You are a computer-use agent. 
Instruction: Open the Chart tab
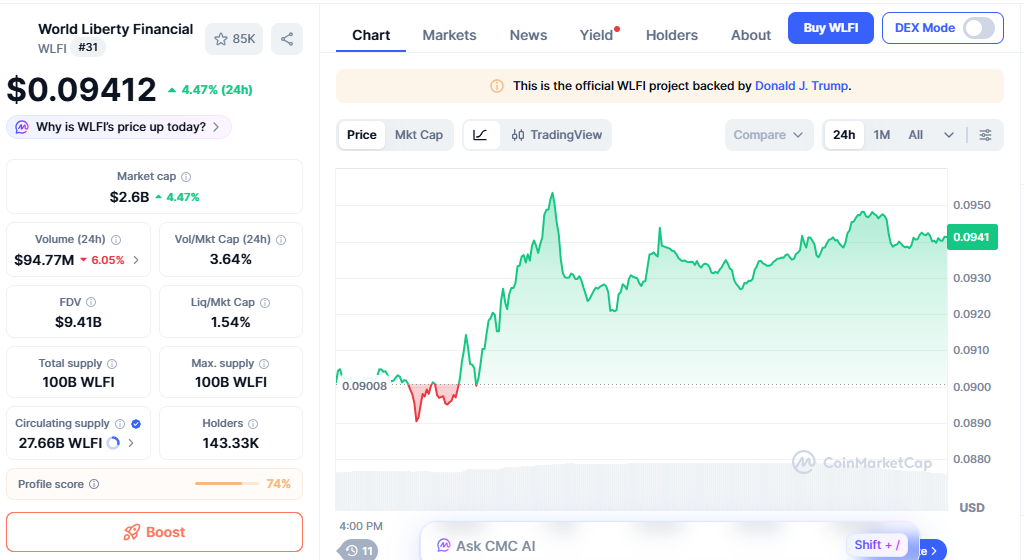tap(371, 35)
